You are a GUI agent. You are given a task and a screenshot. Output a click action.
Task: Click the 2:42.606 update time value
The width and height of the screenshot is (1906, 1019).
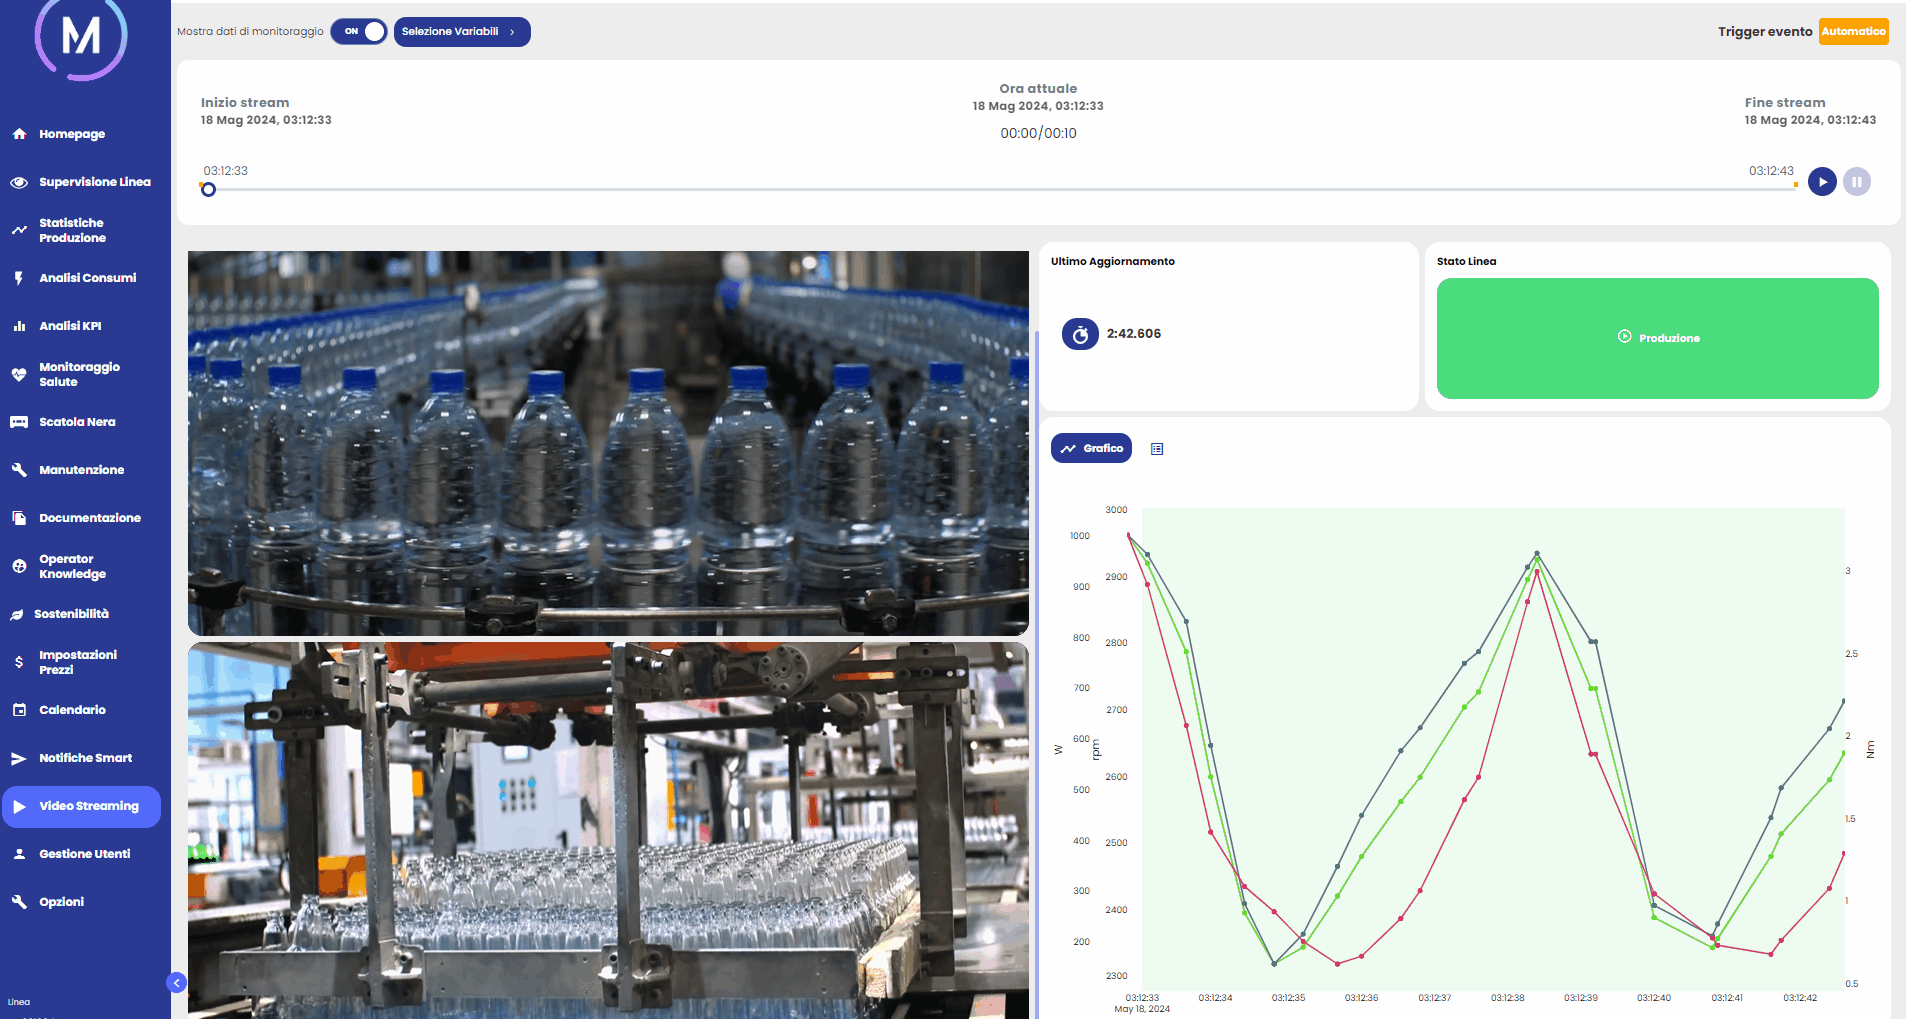click(x=1134, y=334)
